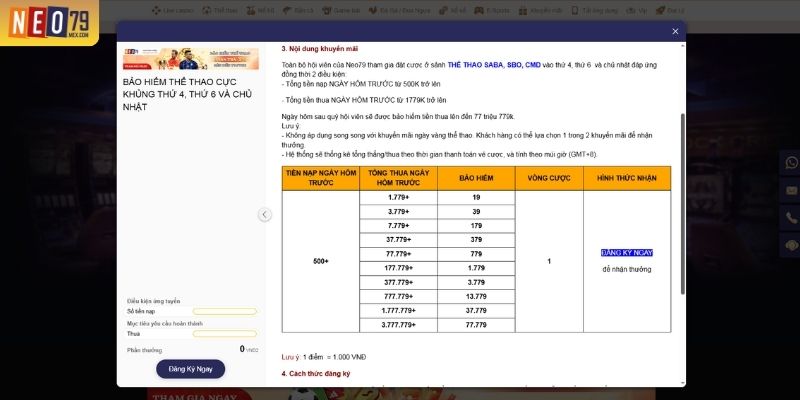
Task: Click the VÒNG CƯỢC value 1
Action: coord(549,261)
